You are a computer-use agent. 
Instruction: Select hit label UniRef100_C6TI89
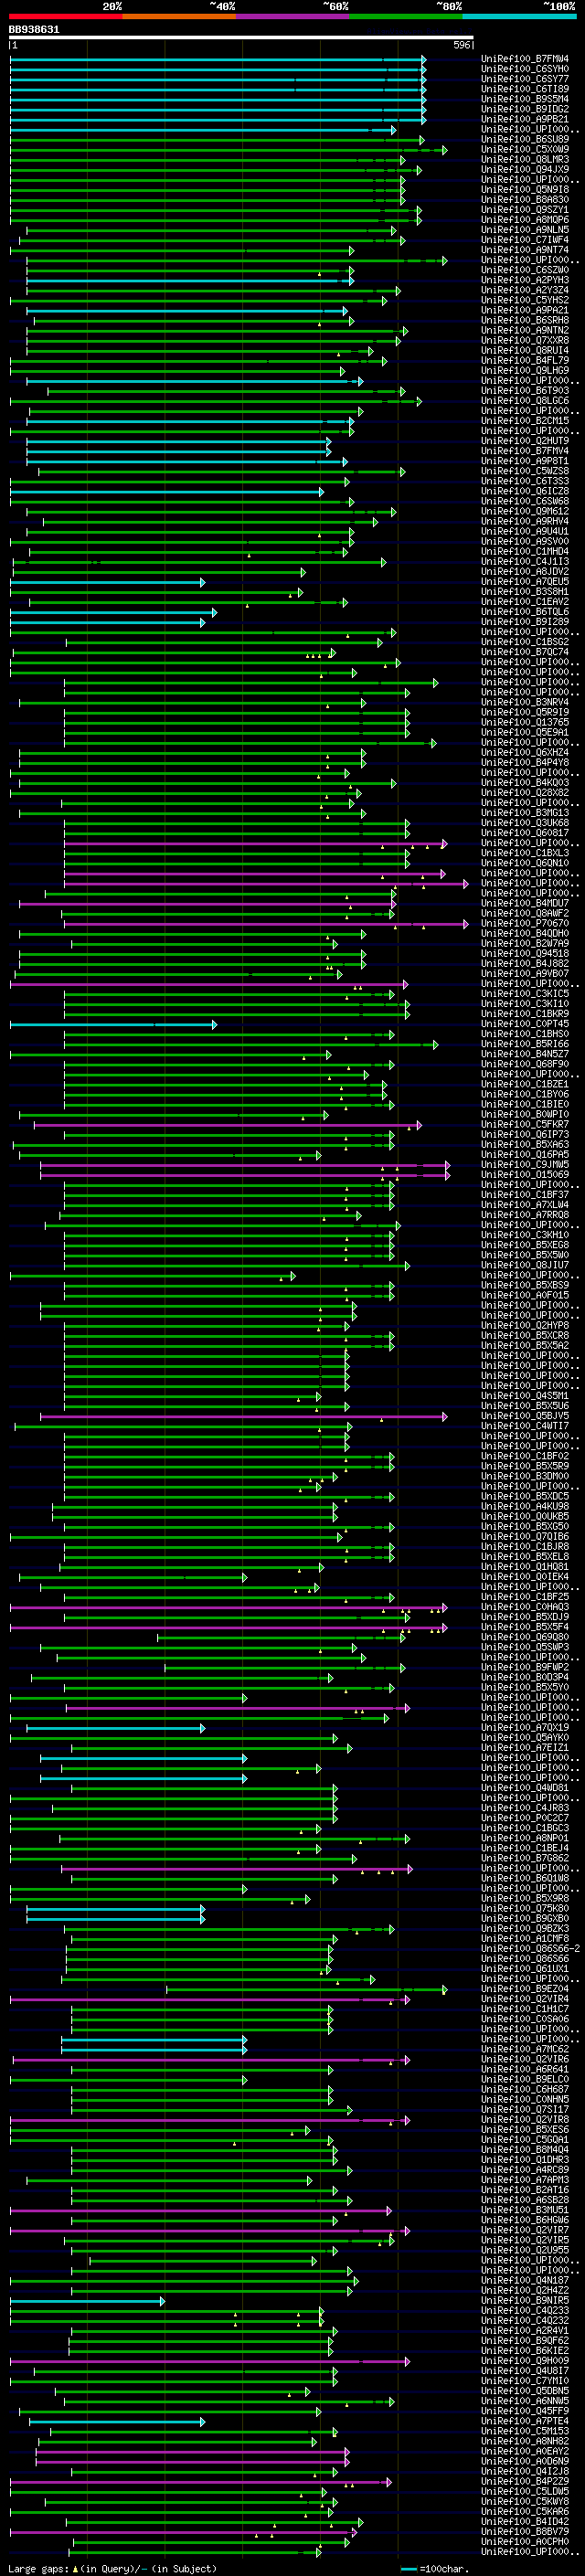click(525, 89)
